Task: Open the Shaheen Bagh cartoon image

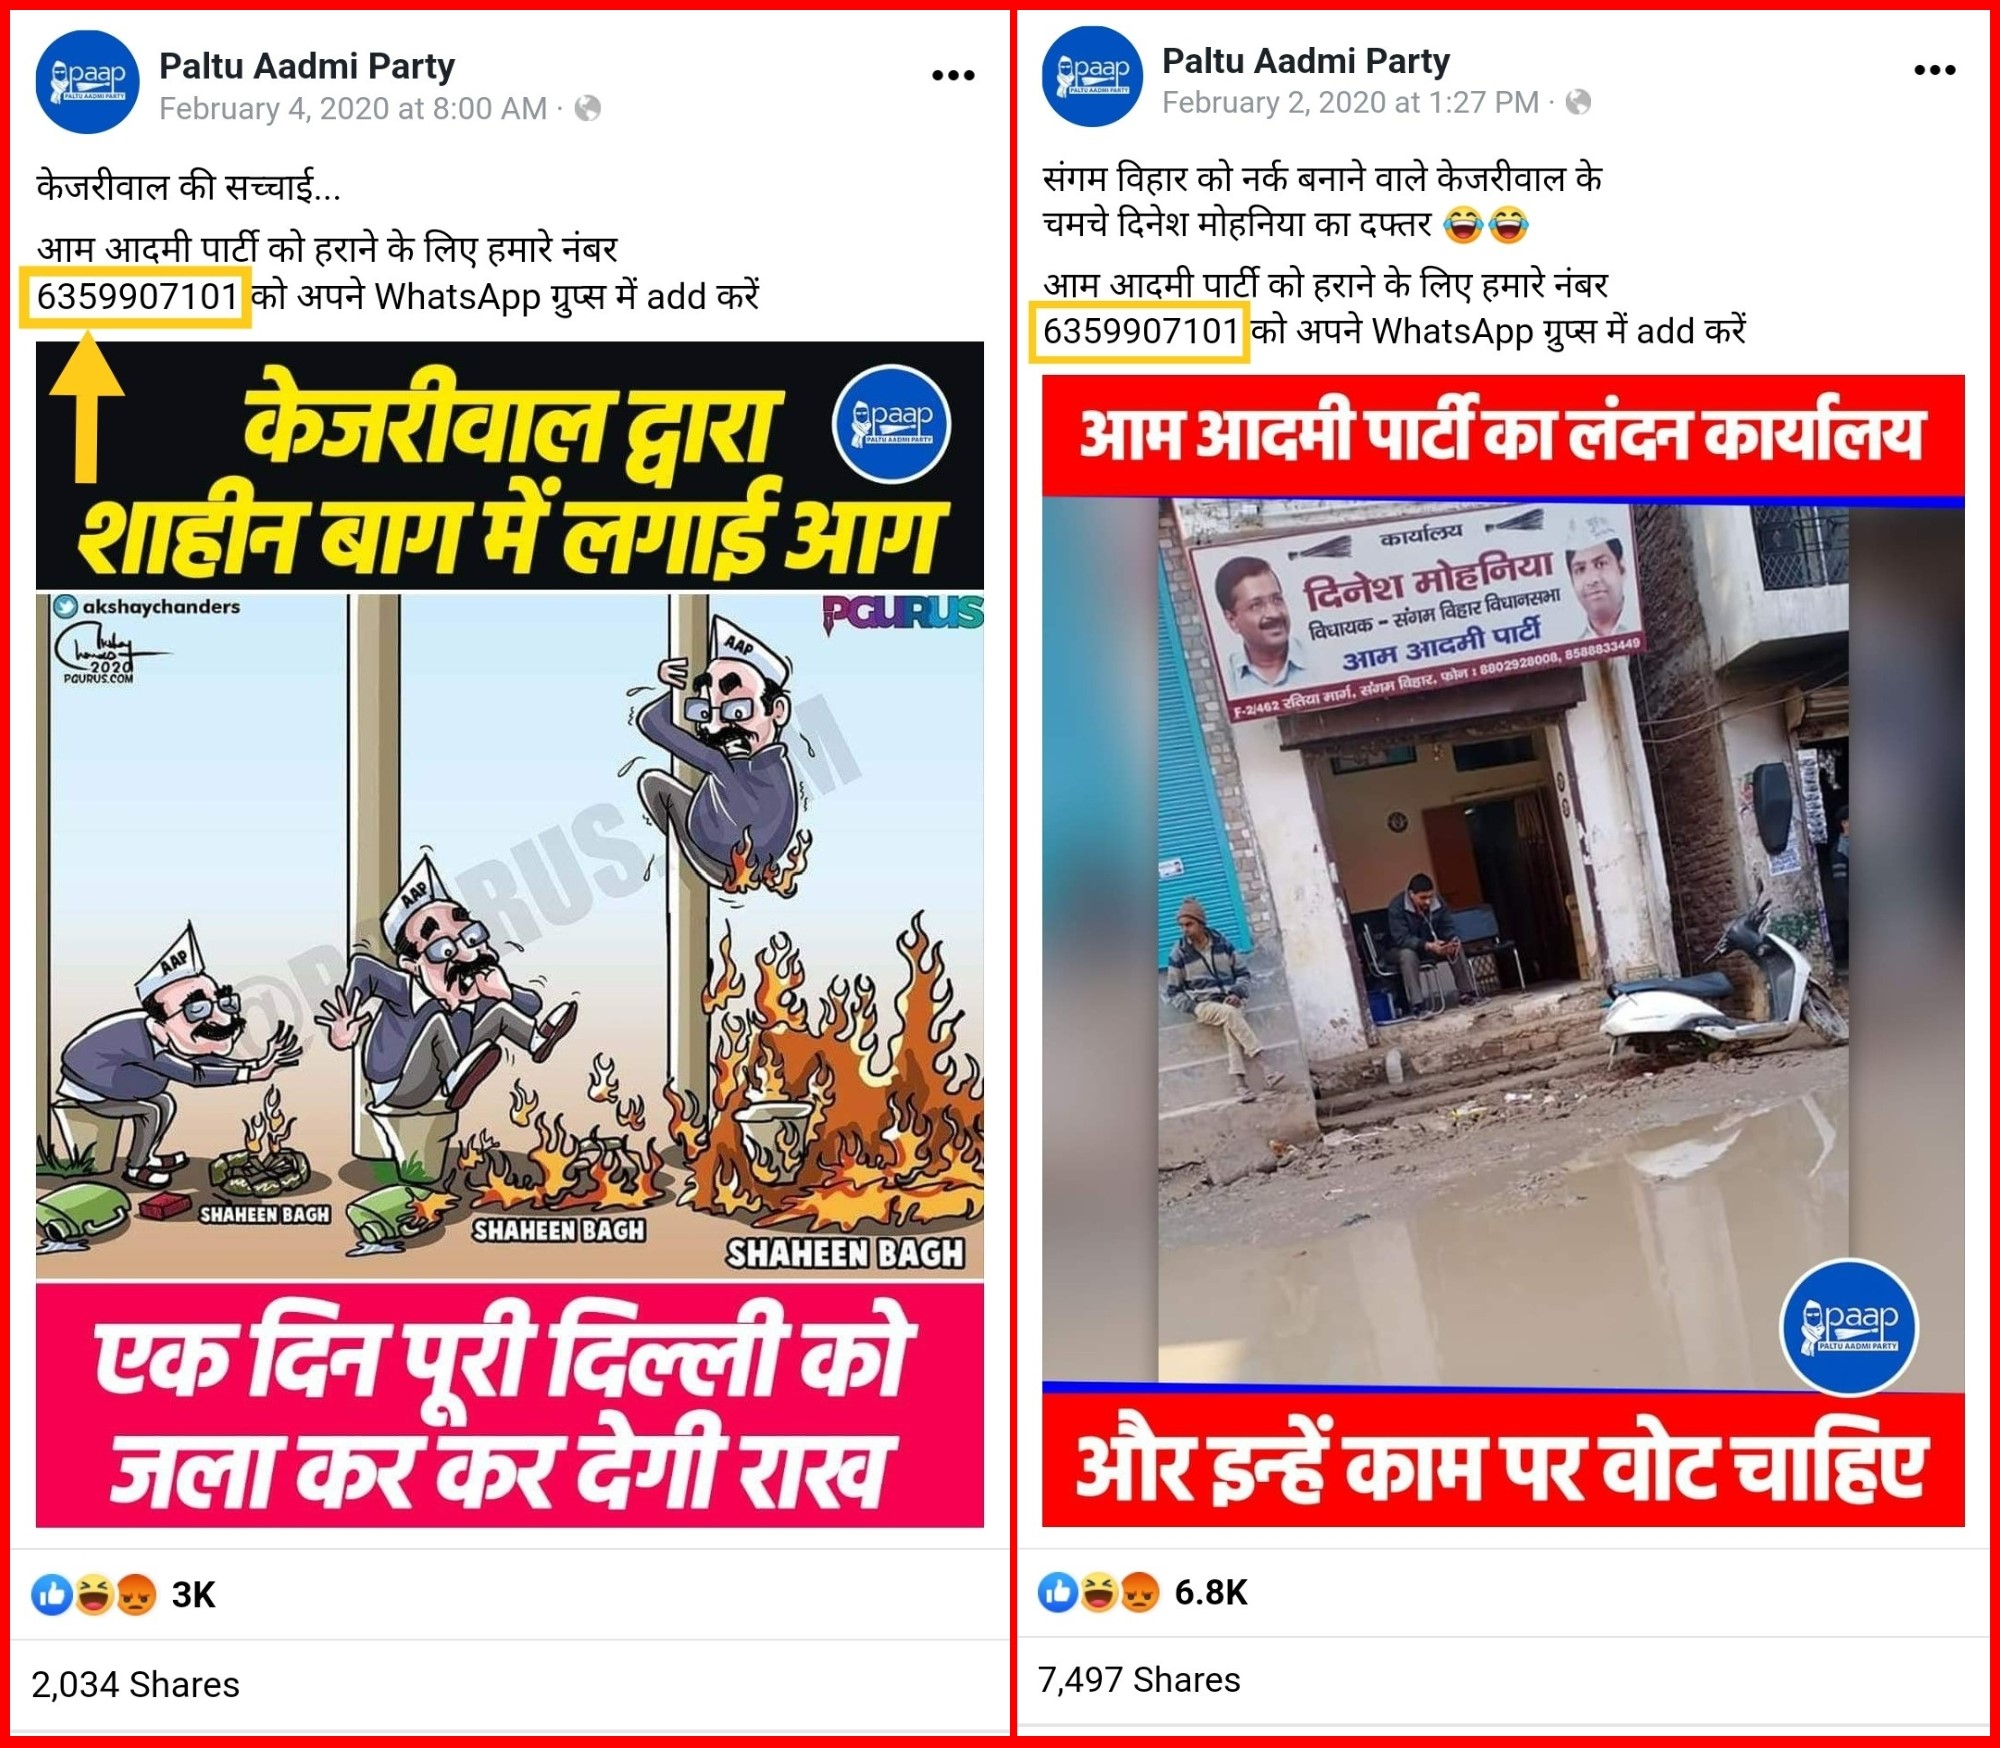Action: 510,934
